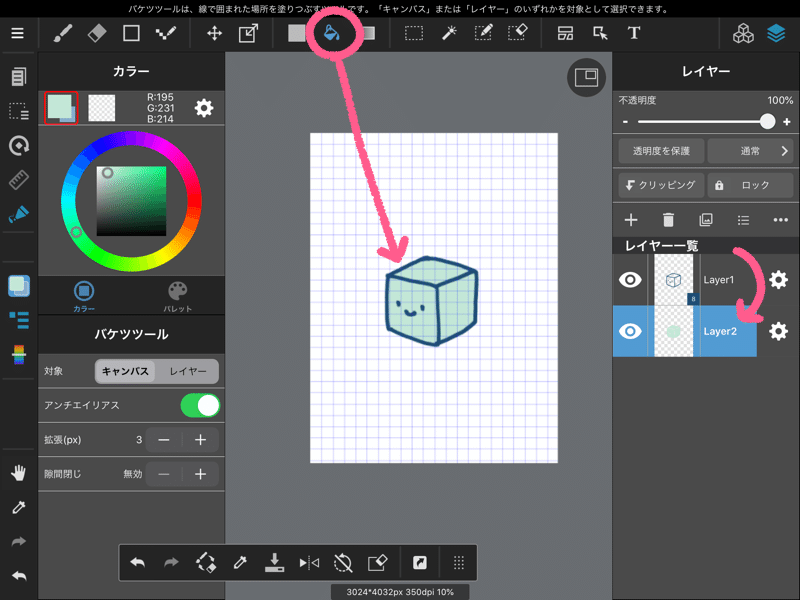Switch to the パレット tab
This screenshot has height=600, width=800.
pos(178,296)
